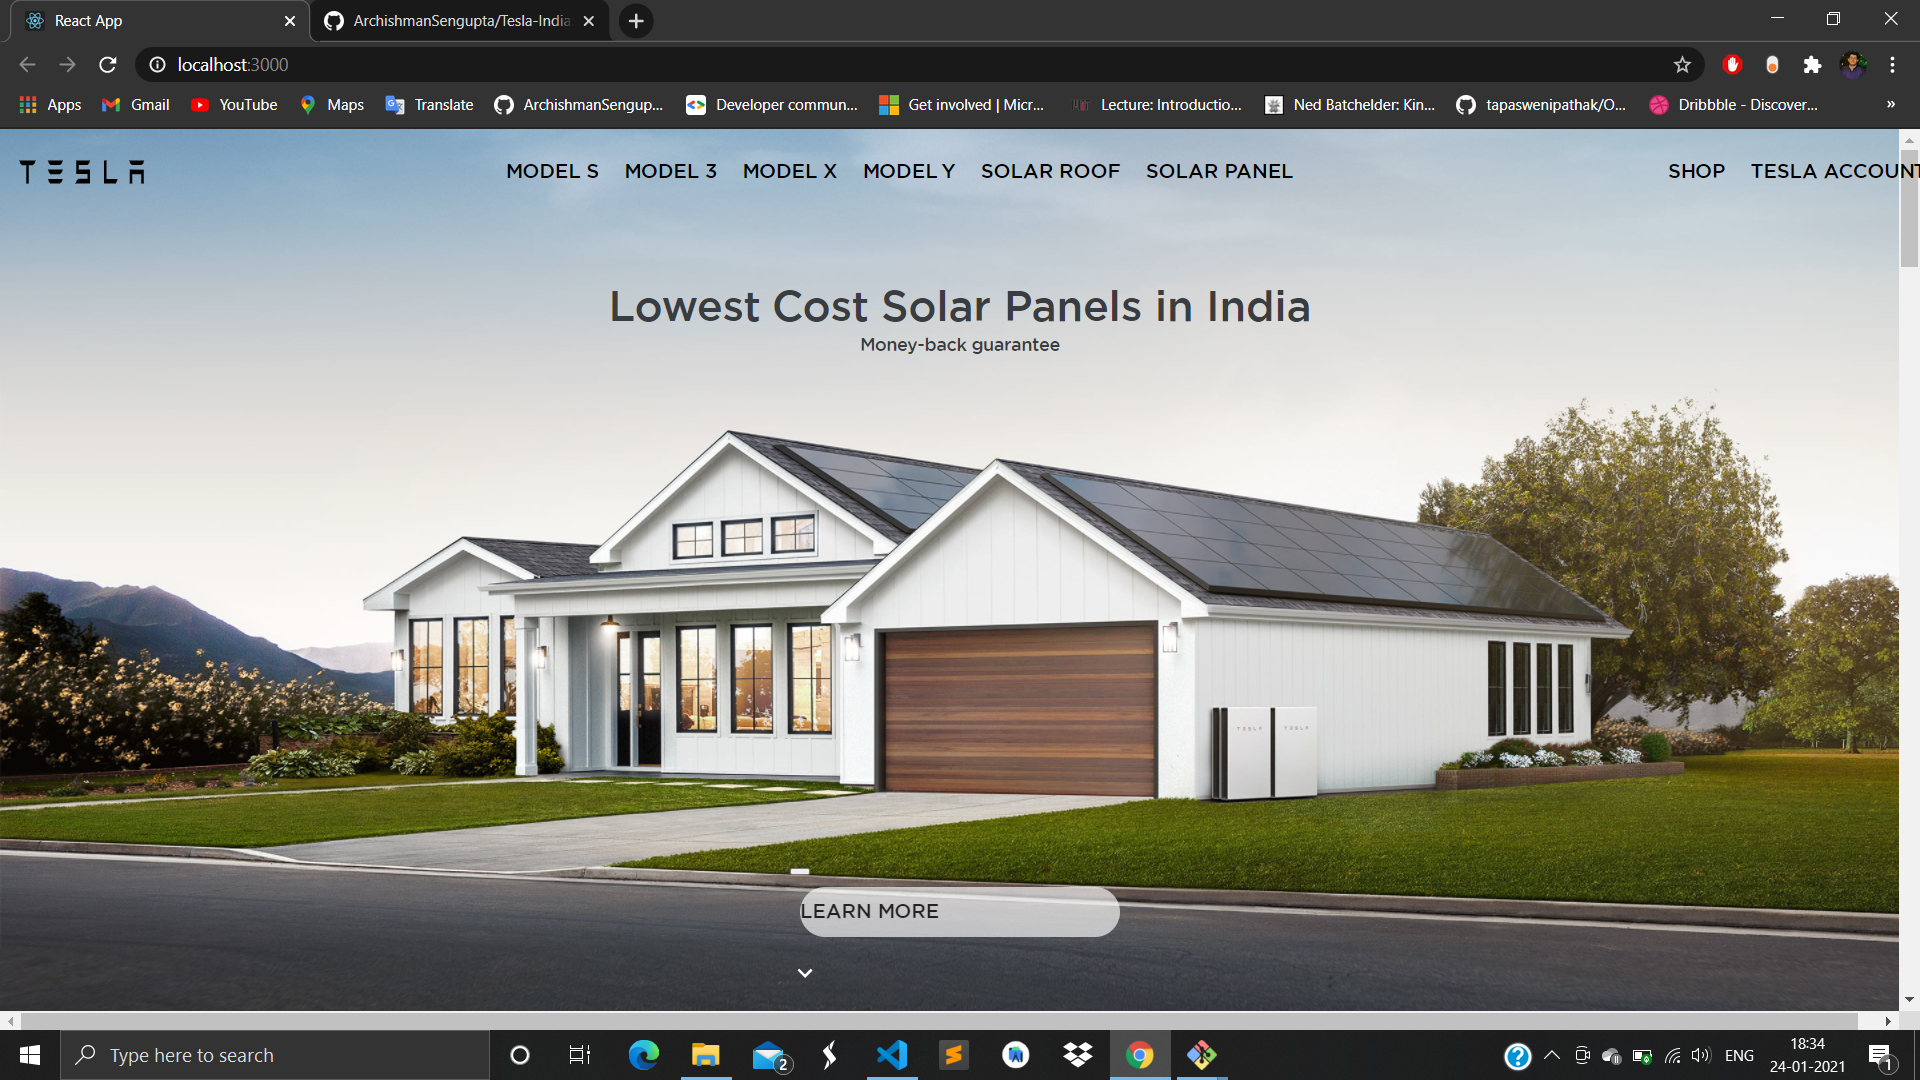Viewport: 1920px width, 1080px height.
Task: Open Microsoft Edge from taskbar
Action: pyautogui.click(x=643, y=1055)
